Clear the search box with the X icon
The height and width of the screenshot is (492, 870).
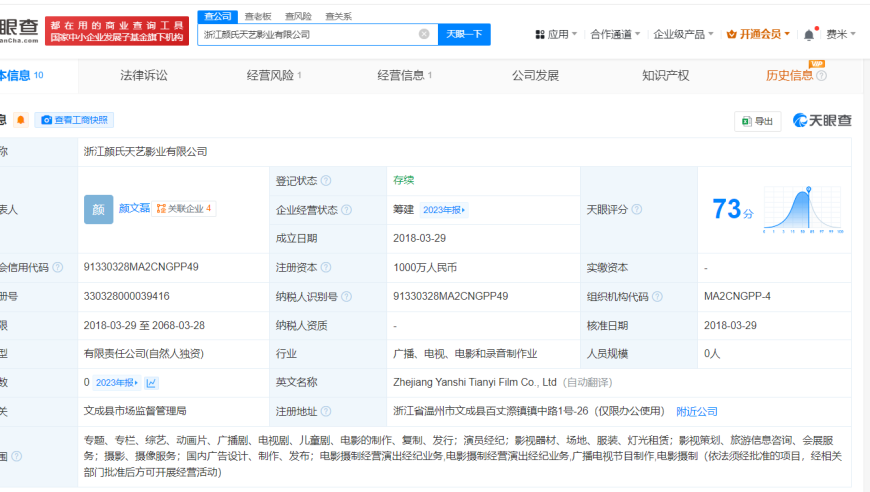click(x=424, y=34)
